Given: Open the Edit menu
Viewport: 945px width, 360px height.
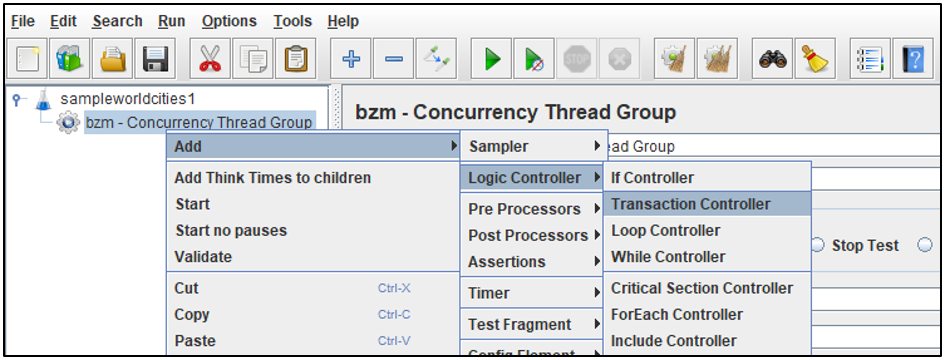Looking at the screenshot, I should [x=63, y=21].
